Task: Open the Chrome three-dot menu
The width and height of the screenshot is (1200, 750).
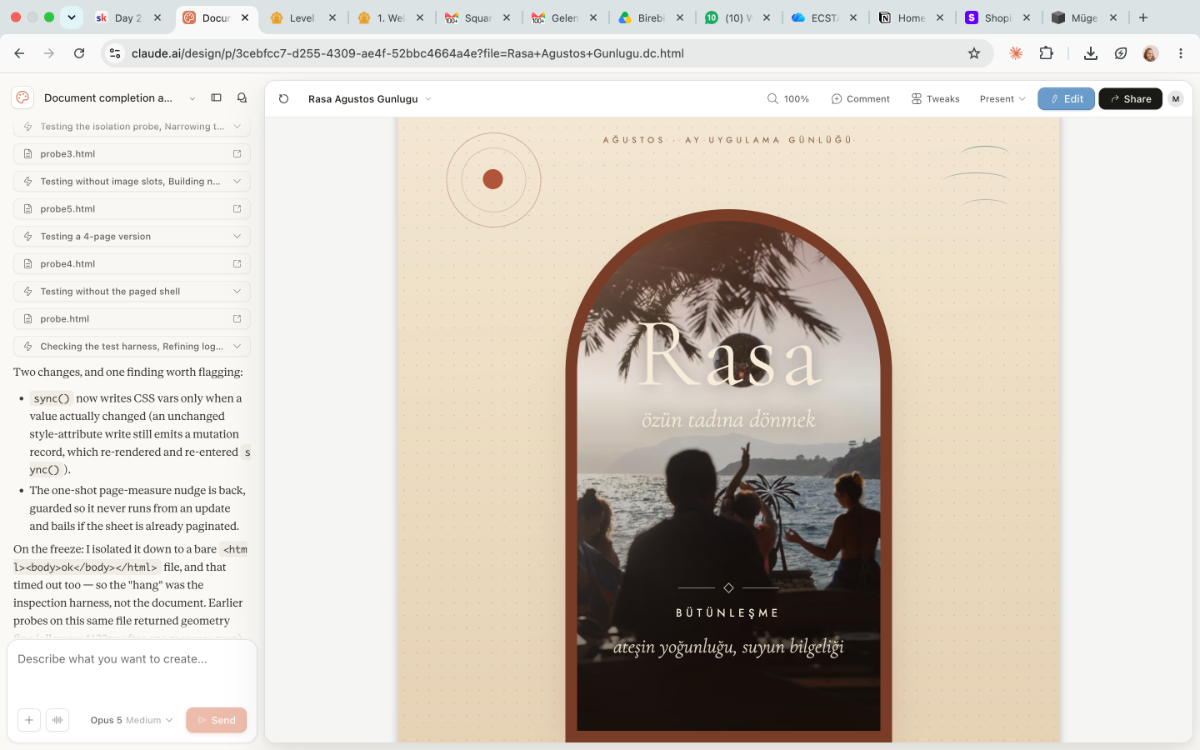Action: coord(1180,53)
